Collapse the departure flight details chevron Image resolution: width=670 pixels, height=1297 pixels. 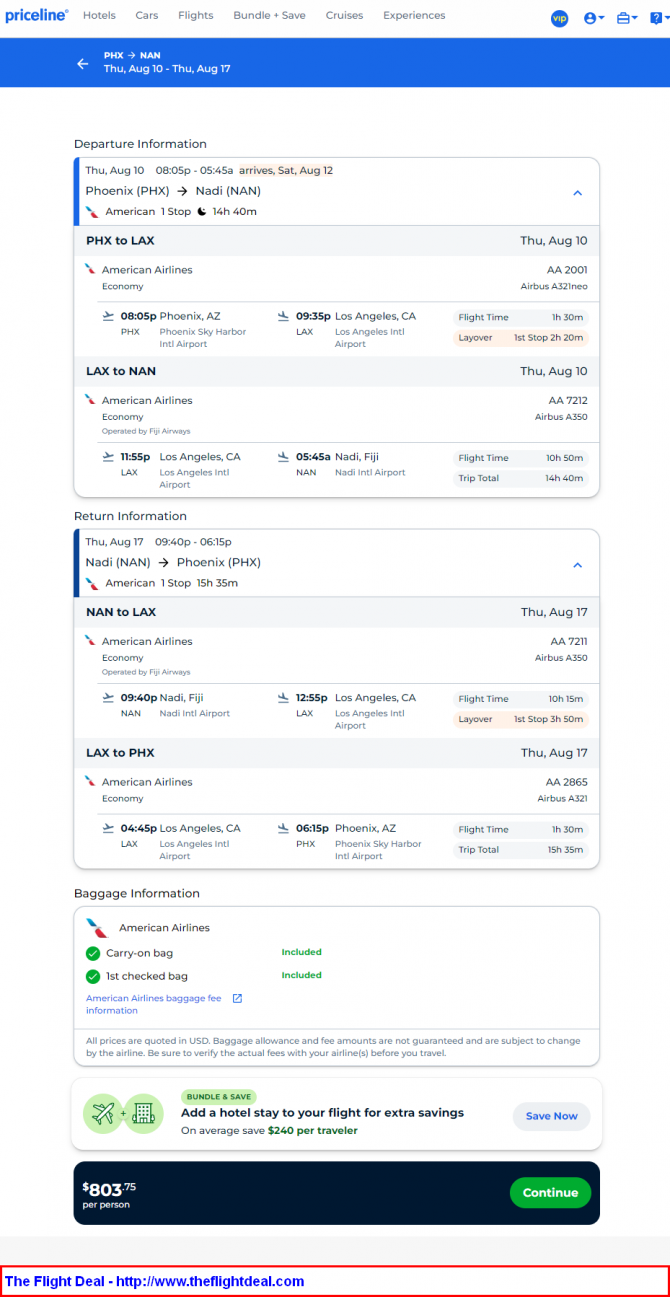pos(577,193)
